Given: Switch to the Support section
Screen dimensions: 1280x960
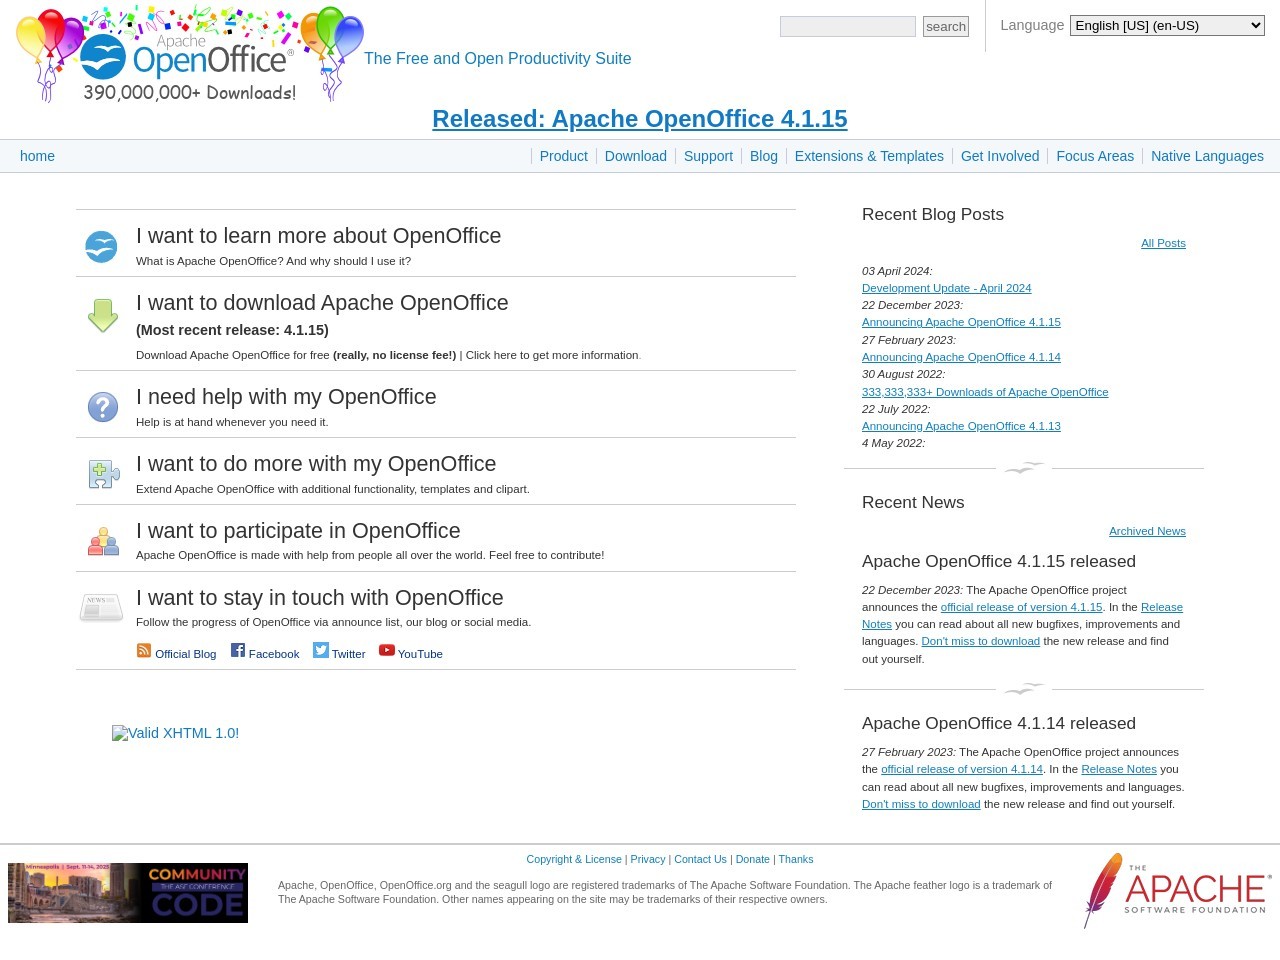Looking at the screenshot, I should click(708, 156).
